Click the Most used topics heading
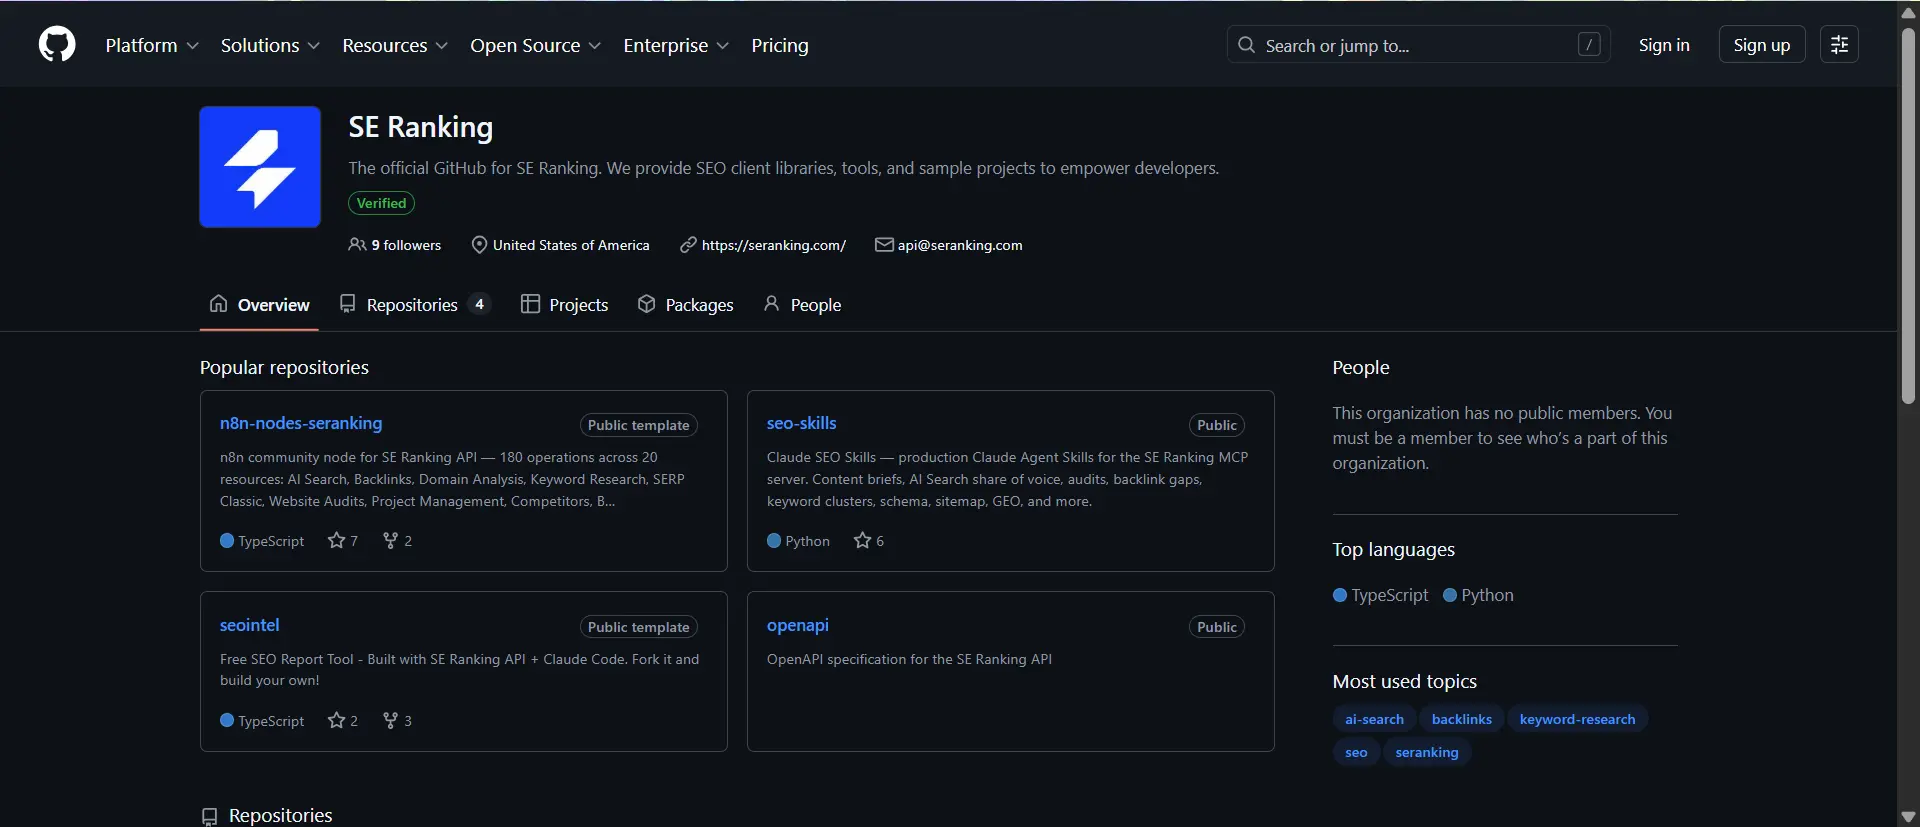This screenshot has height=827, width=1920. point(1404,681)
